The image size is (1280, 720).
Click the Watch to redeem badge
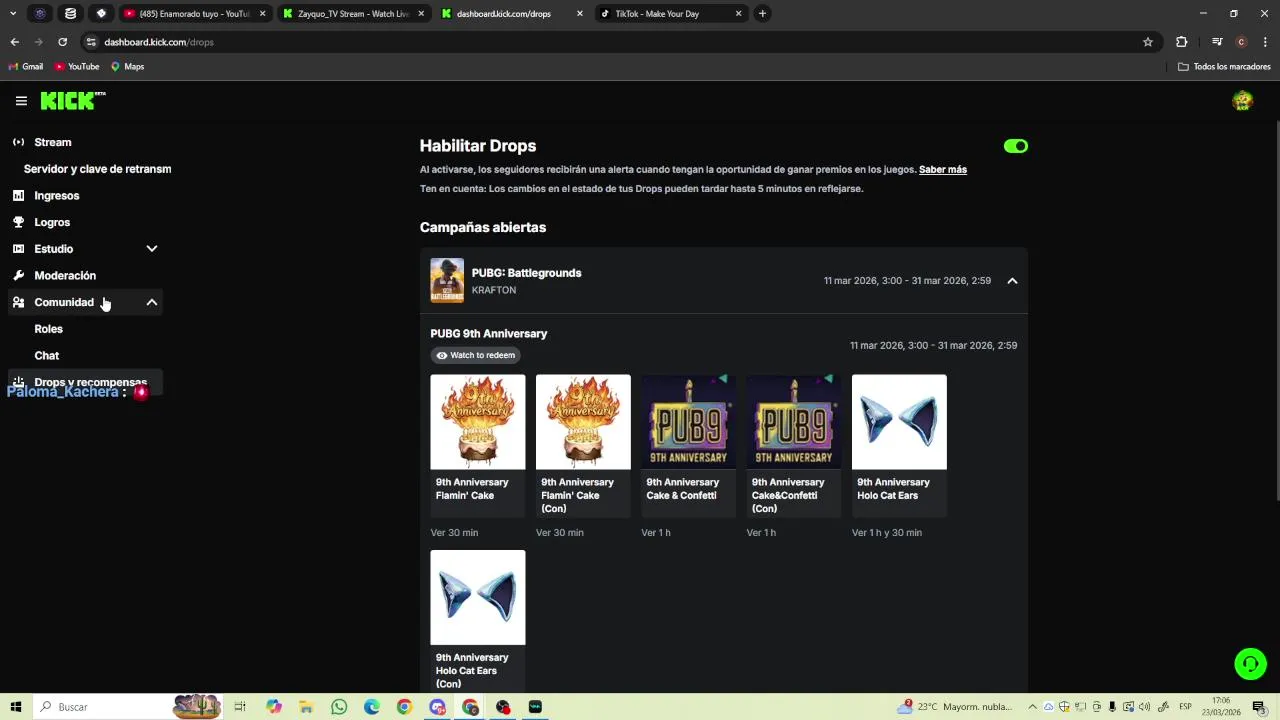point(476,355)
